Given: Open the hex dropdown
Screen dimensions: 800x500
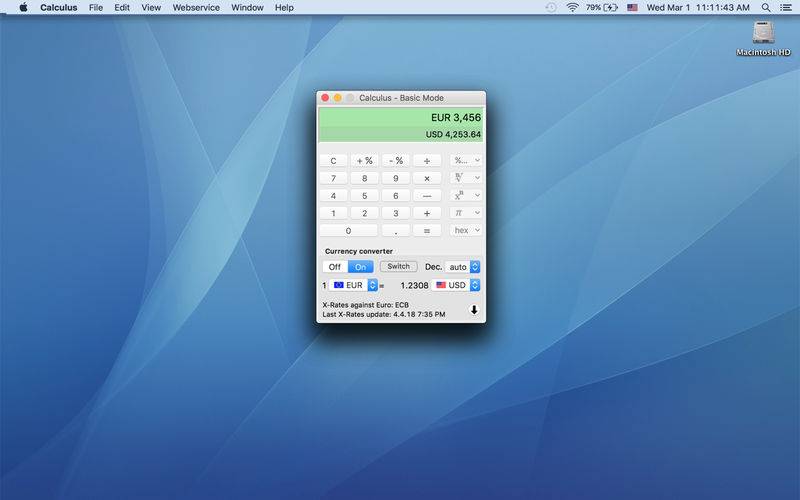Looking at the screenshot, I should (466, 230).
